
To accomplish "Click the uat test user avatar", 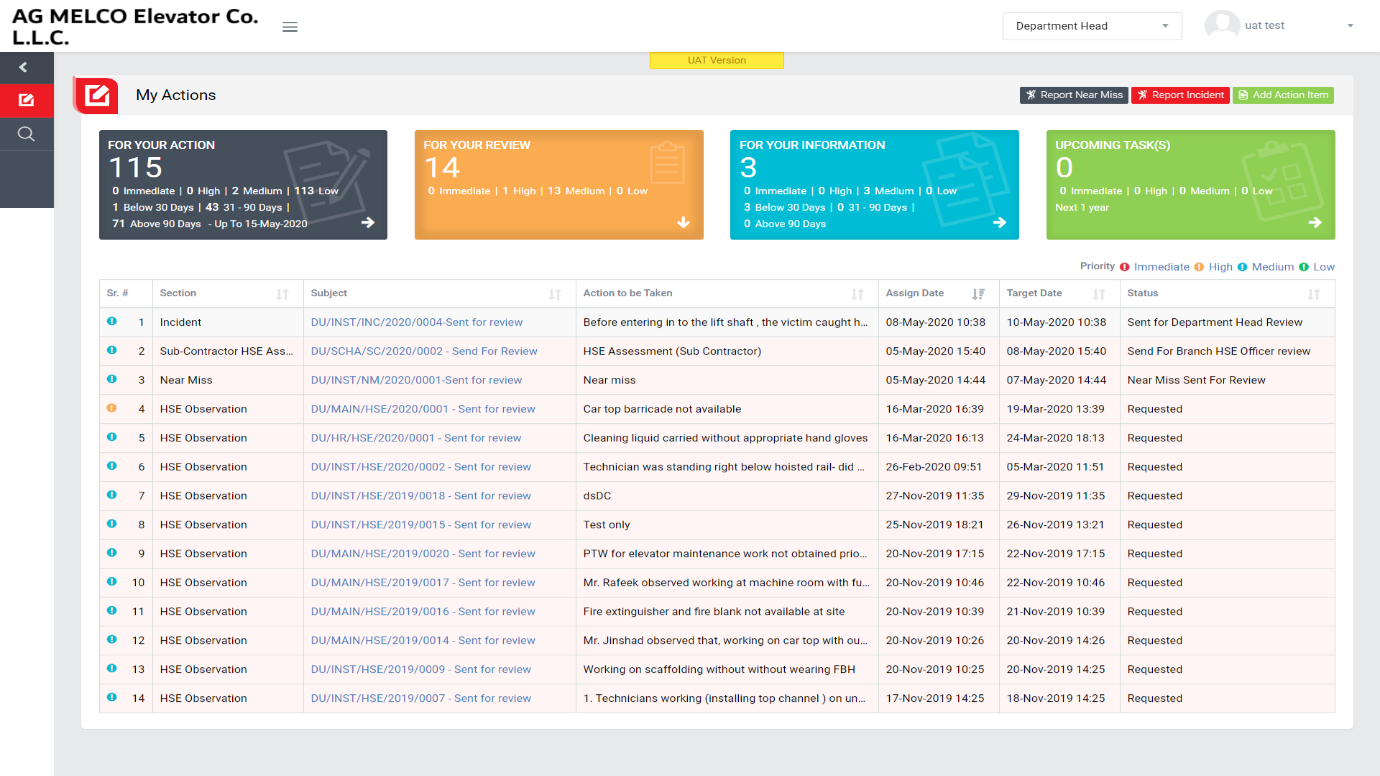I will (1222, 26).
